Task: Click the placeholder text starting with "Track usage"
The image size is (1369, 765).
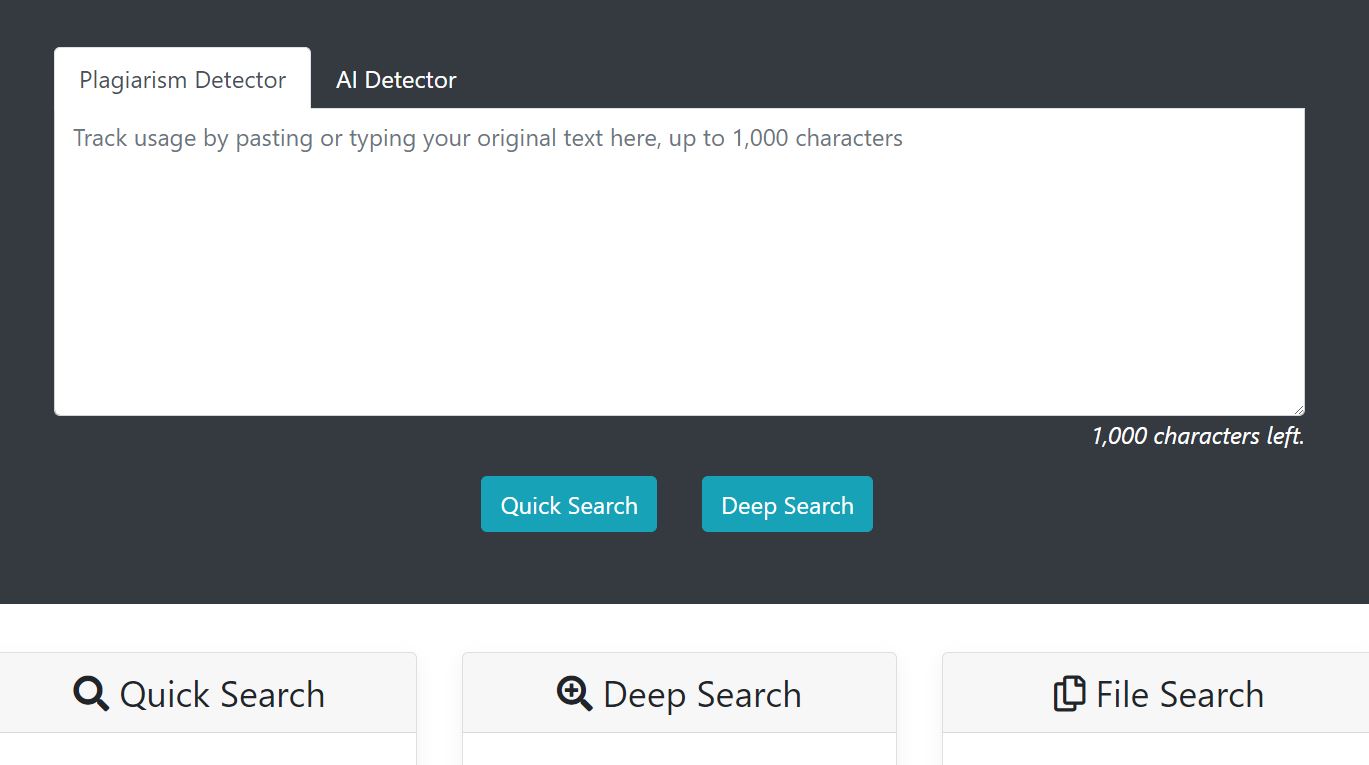Action: click(487, 138)
